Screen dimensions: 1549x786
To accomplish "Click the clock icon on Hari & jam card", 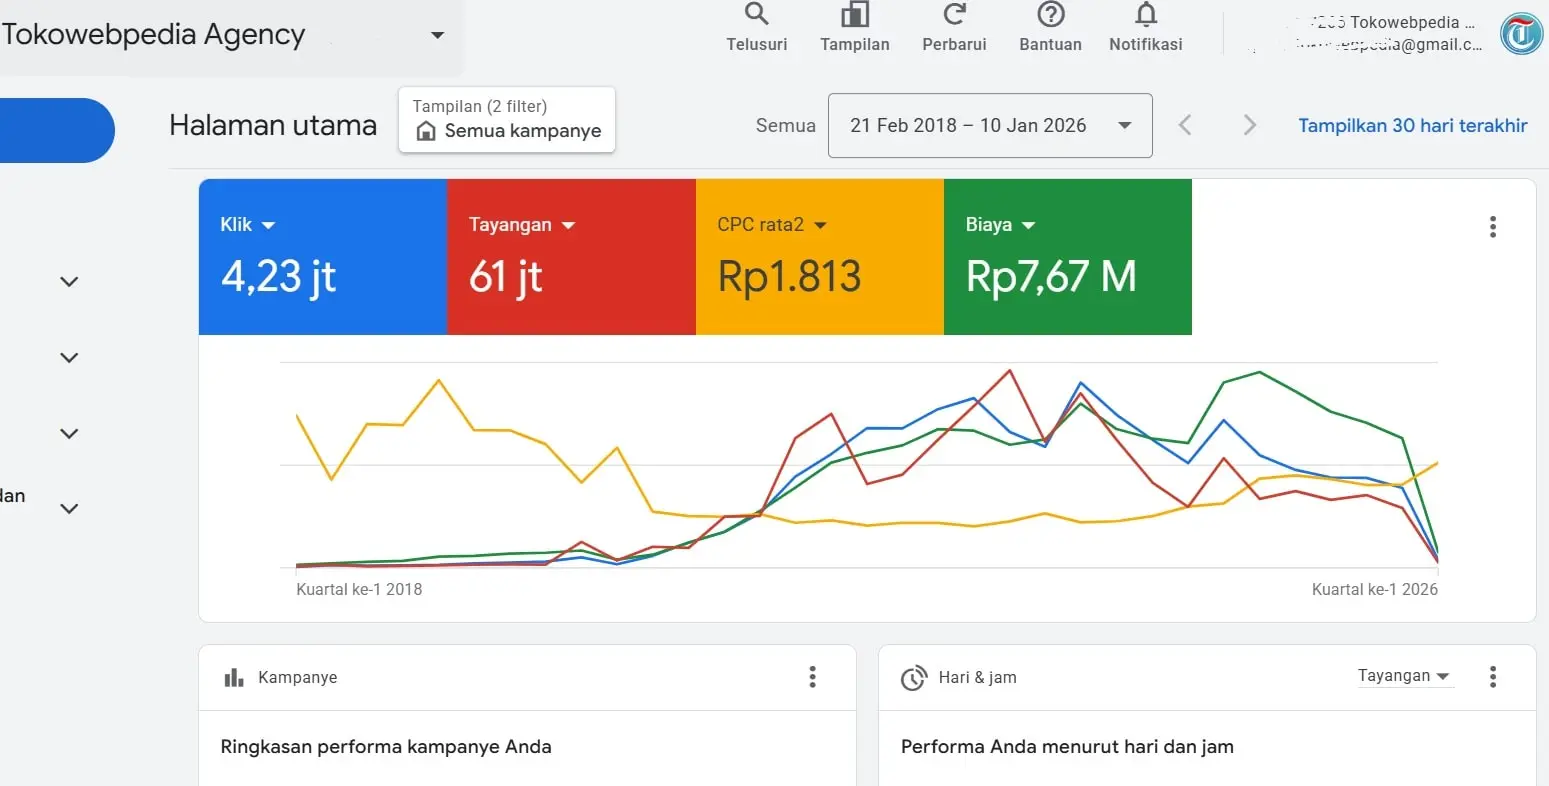I will pos(913,678).
